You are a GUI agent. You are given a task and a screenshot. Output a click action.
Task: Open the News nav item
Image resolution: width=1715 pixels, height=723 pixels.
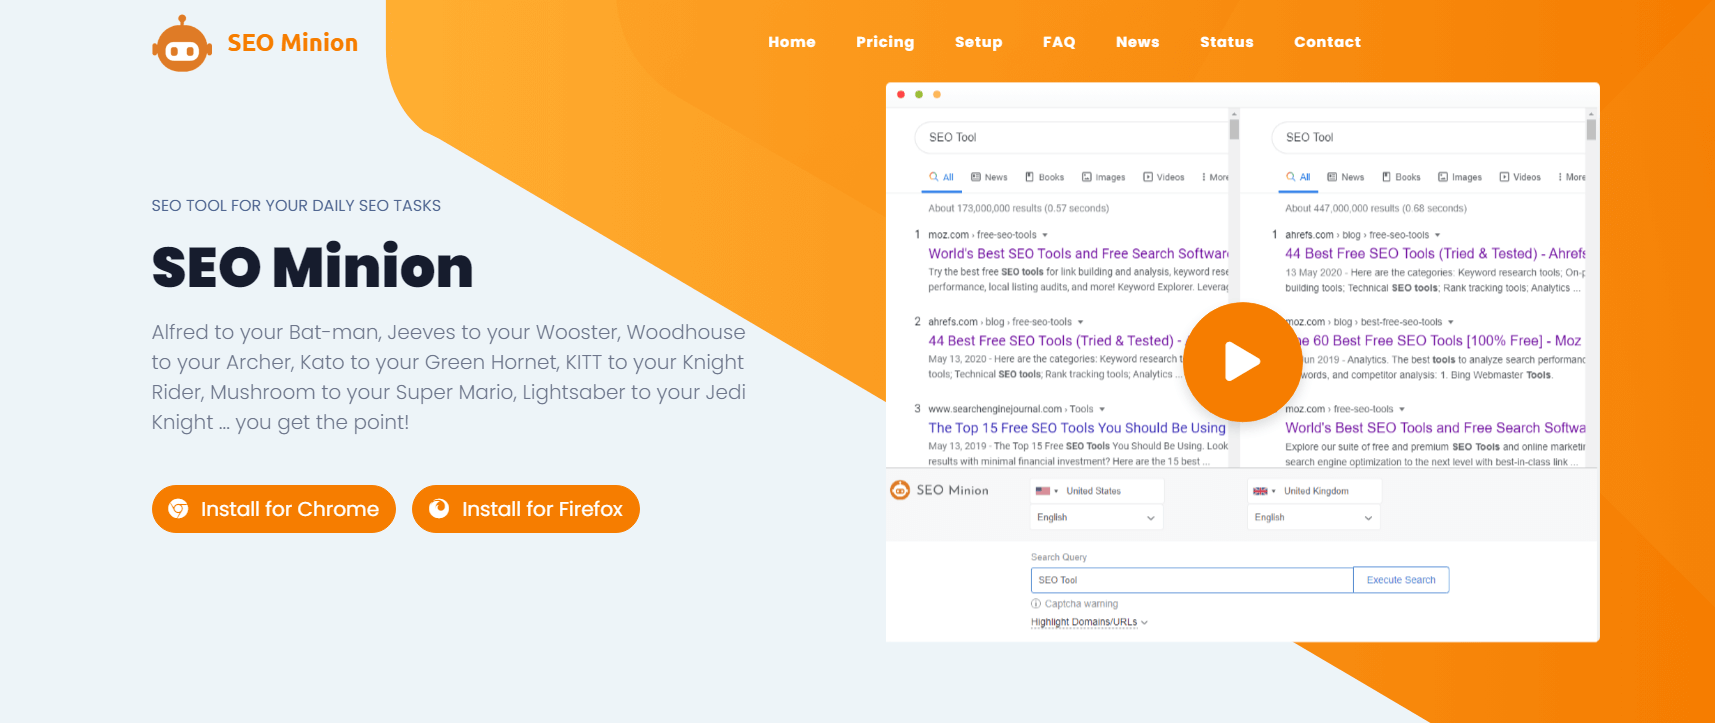1138,42
